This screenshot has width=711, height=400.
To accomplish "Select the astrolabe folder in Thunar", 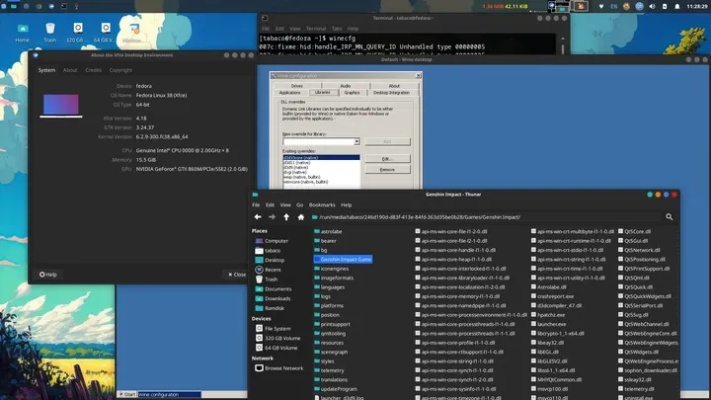I will (328, 231).
